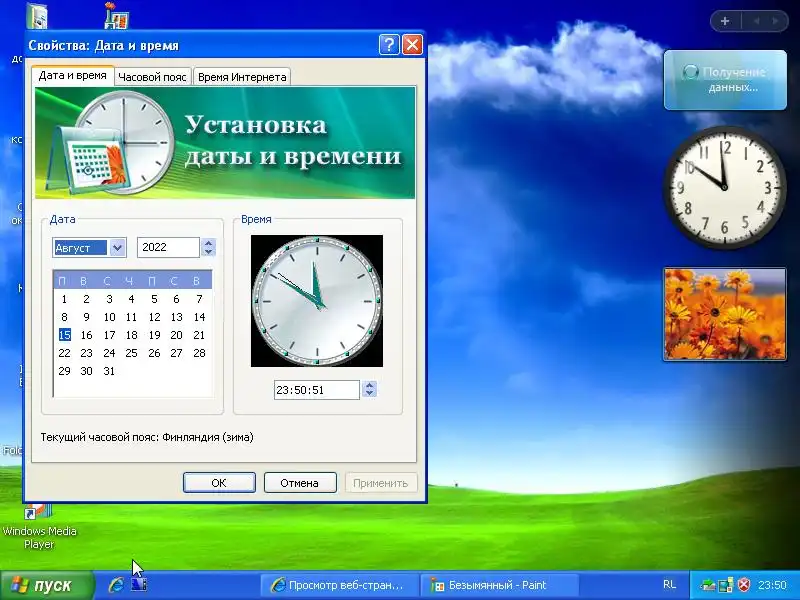Select day 27 in the calendar
Viewport: 800px width, 600px height.
[x=177, y=353]
